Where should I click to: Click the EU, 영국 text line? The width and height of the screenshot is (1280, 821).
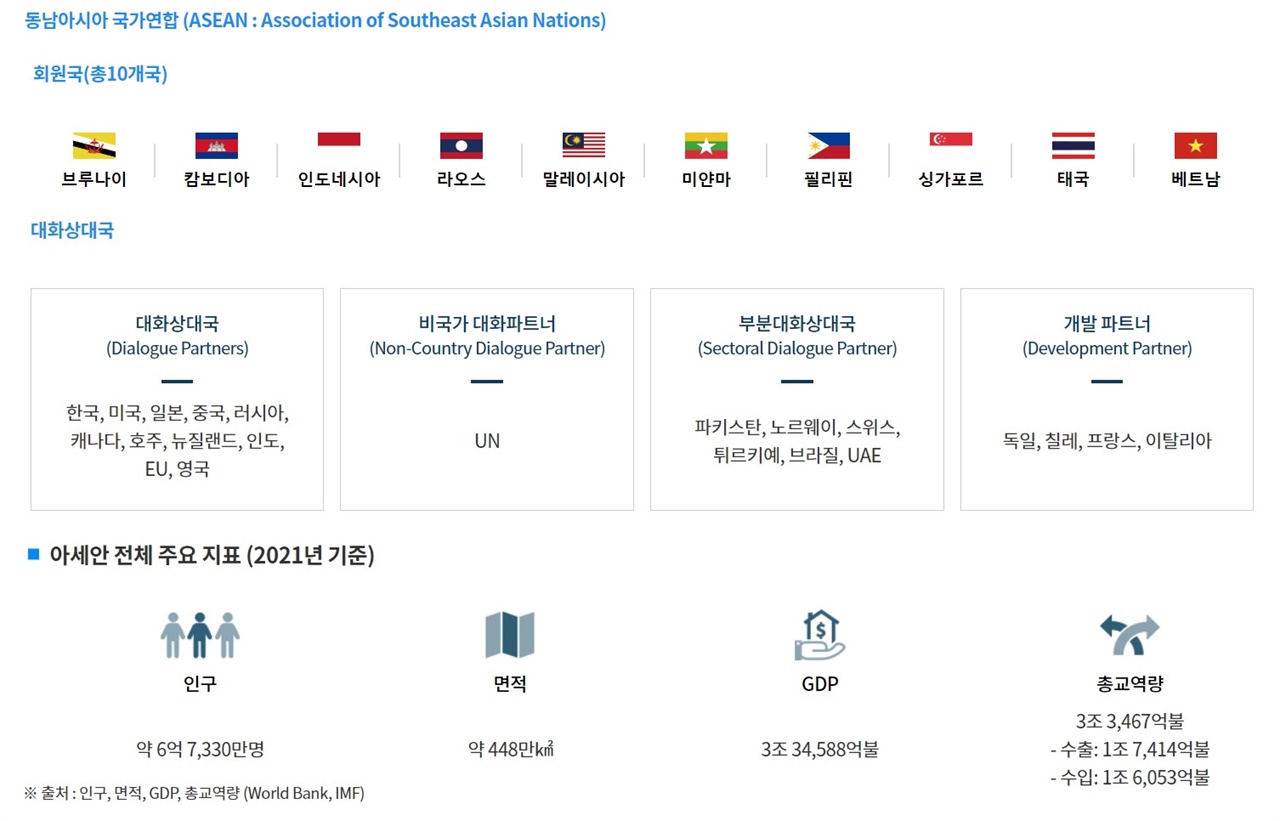[x=177, y=469]
